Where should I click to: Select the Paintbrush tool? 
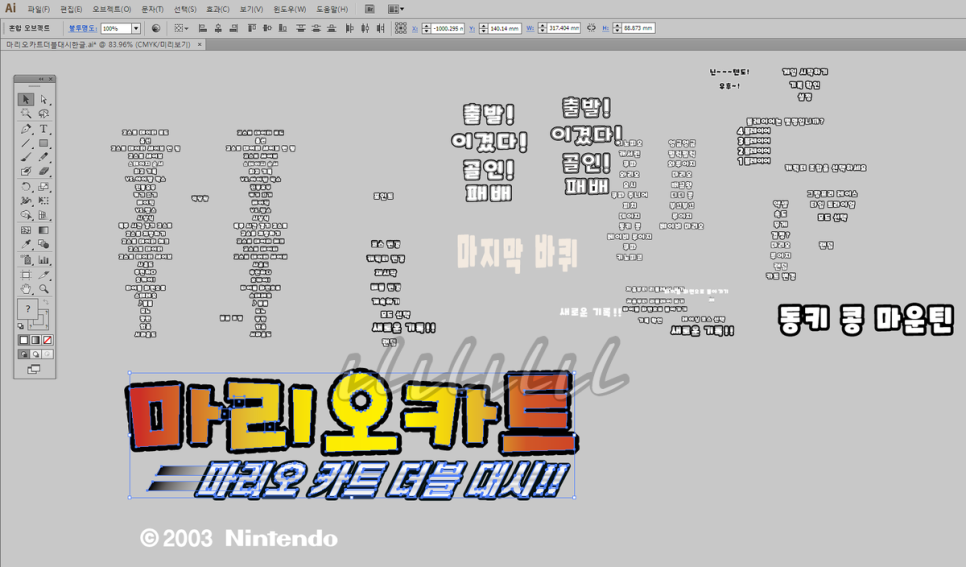(26, 157)
